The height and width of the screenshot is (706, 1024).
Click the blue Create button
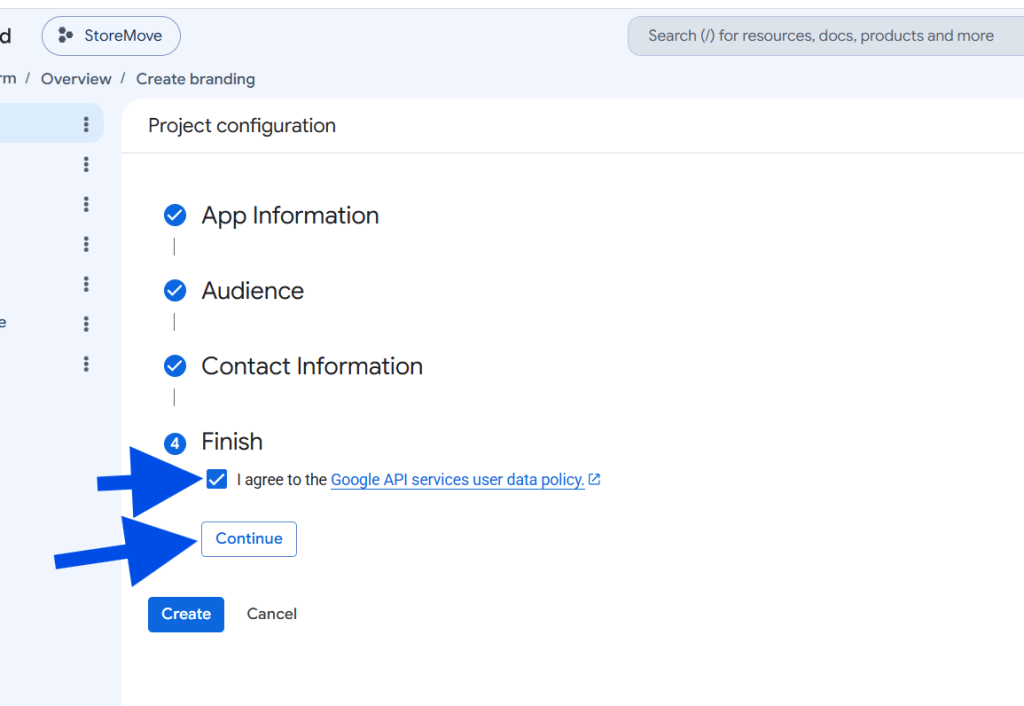pos(186,615)
